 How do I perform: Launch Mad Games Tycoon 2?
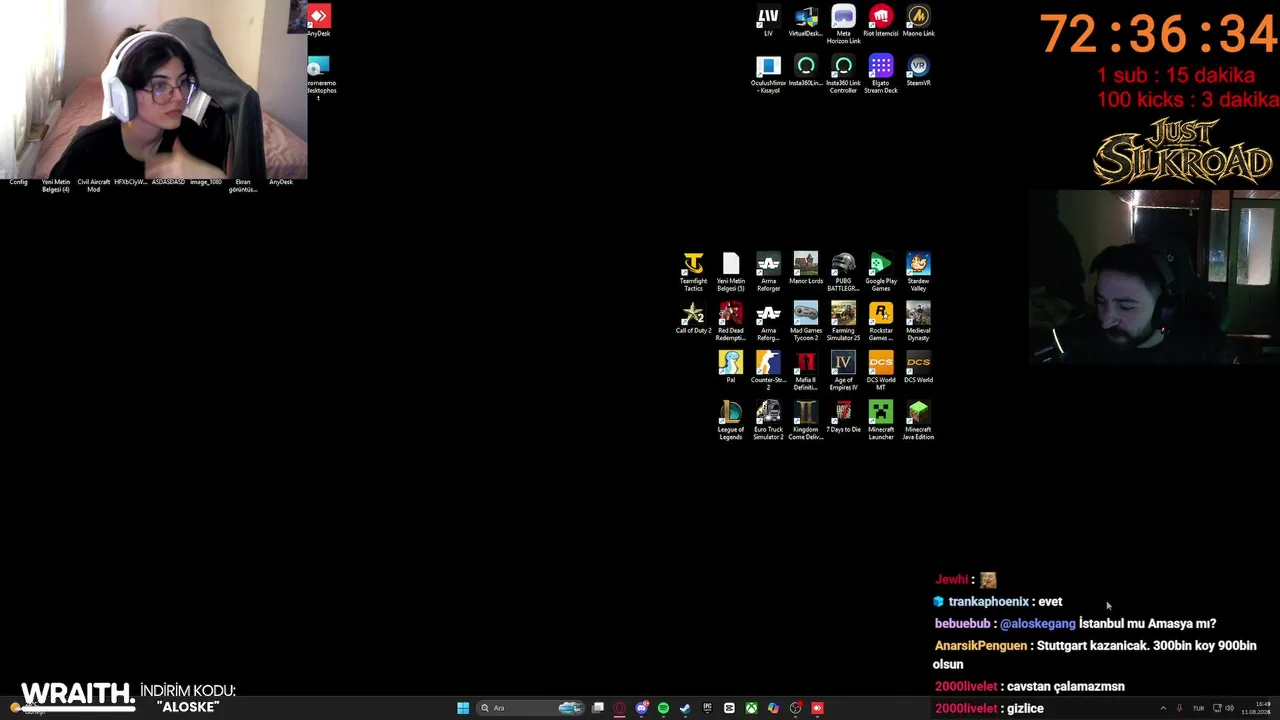806,322
